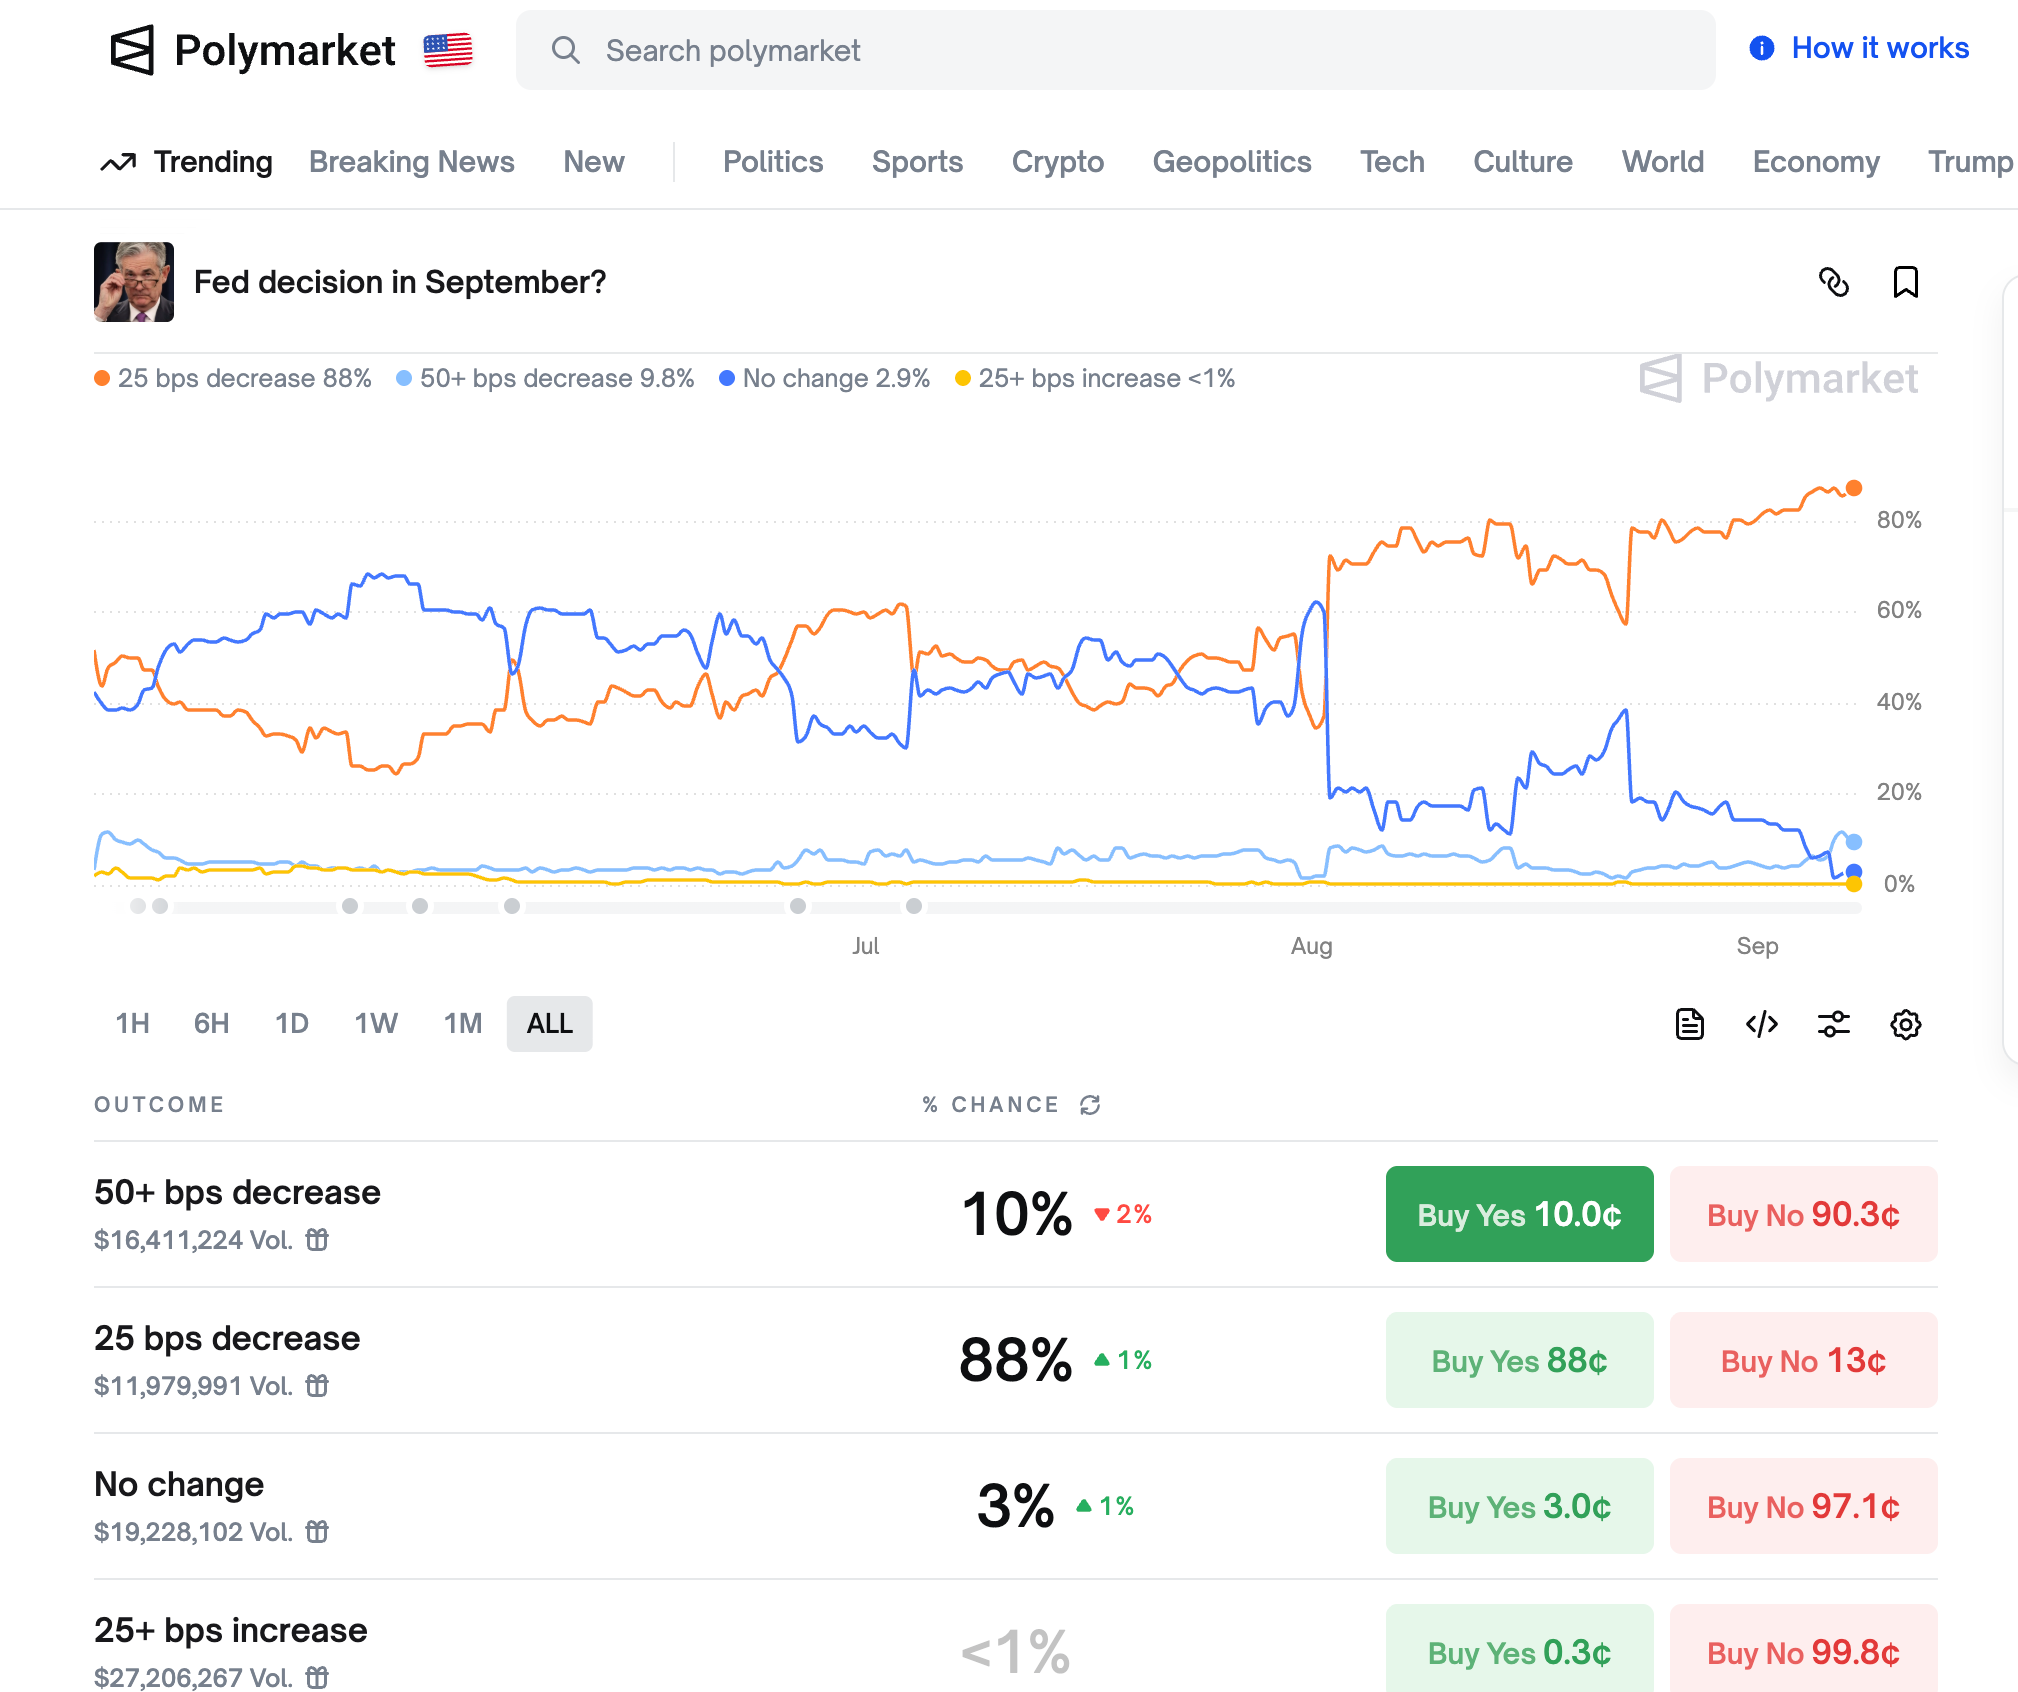This screenshot has height=1692, width=2018.
Task: Click the Fed decision in September? title
Action: click(x=400, y=282)
